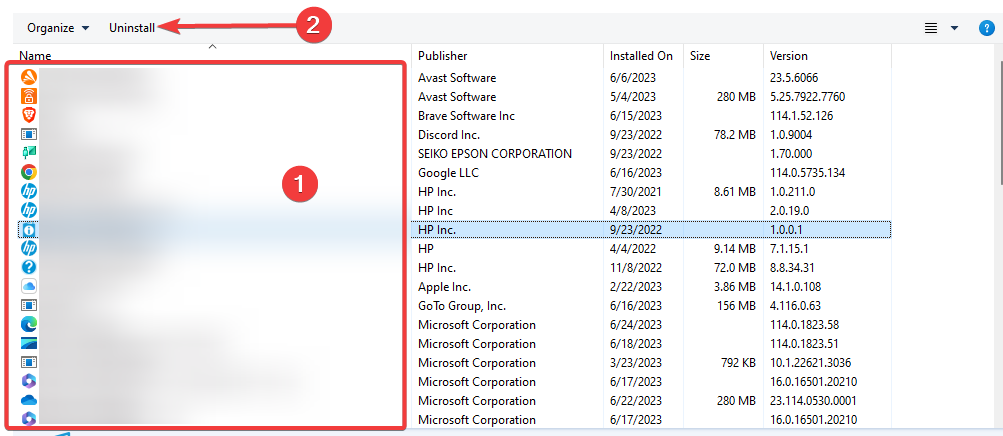Click the 9.14 MB size value
The image size is (1003, 436).
tap(734, 249)
